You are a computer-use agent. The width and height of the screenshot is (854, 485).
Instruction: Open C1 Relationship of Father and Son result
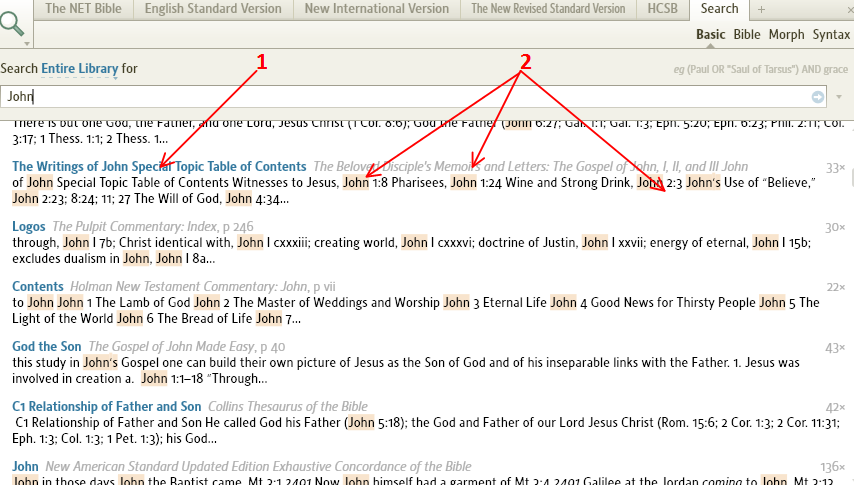107,406
